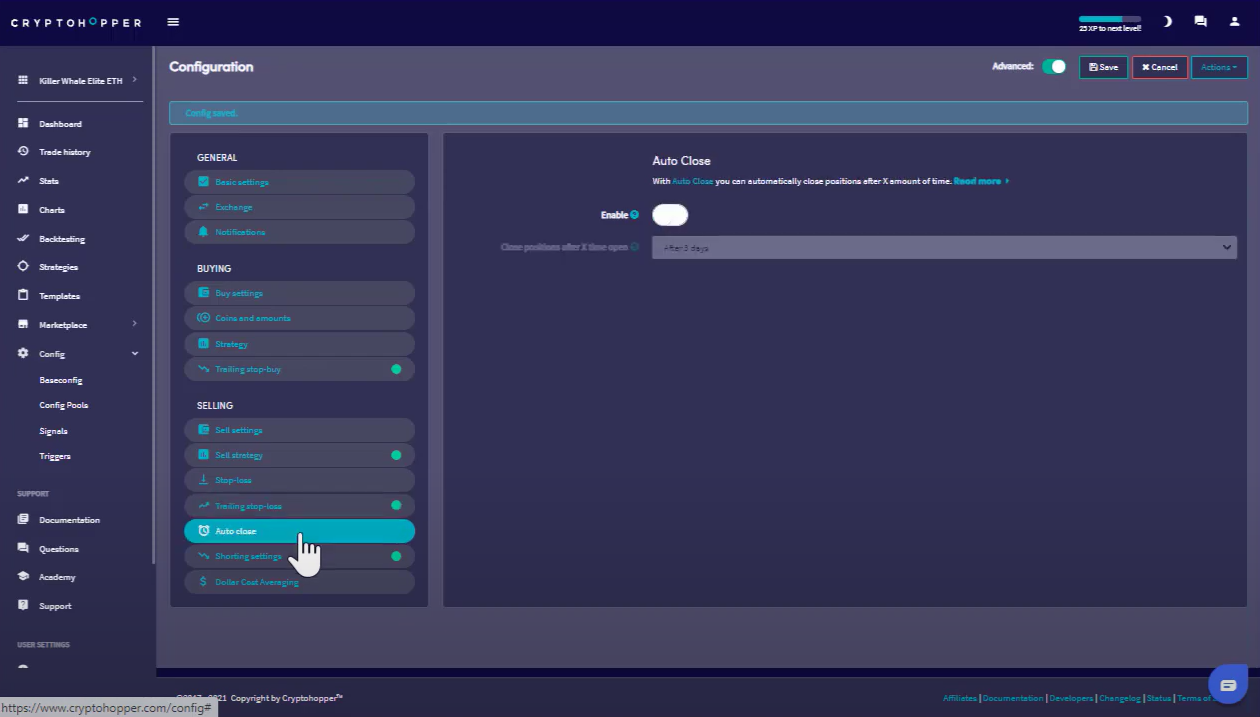Open the chat messages icon
1260x717 pixels.
(x=1200, y=21)
